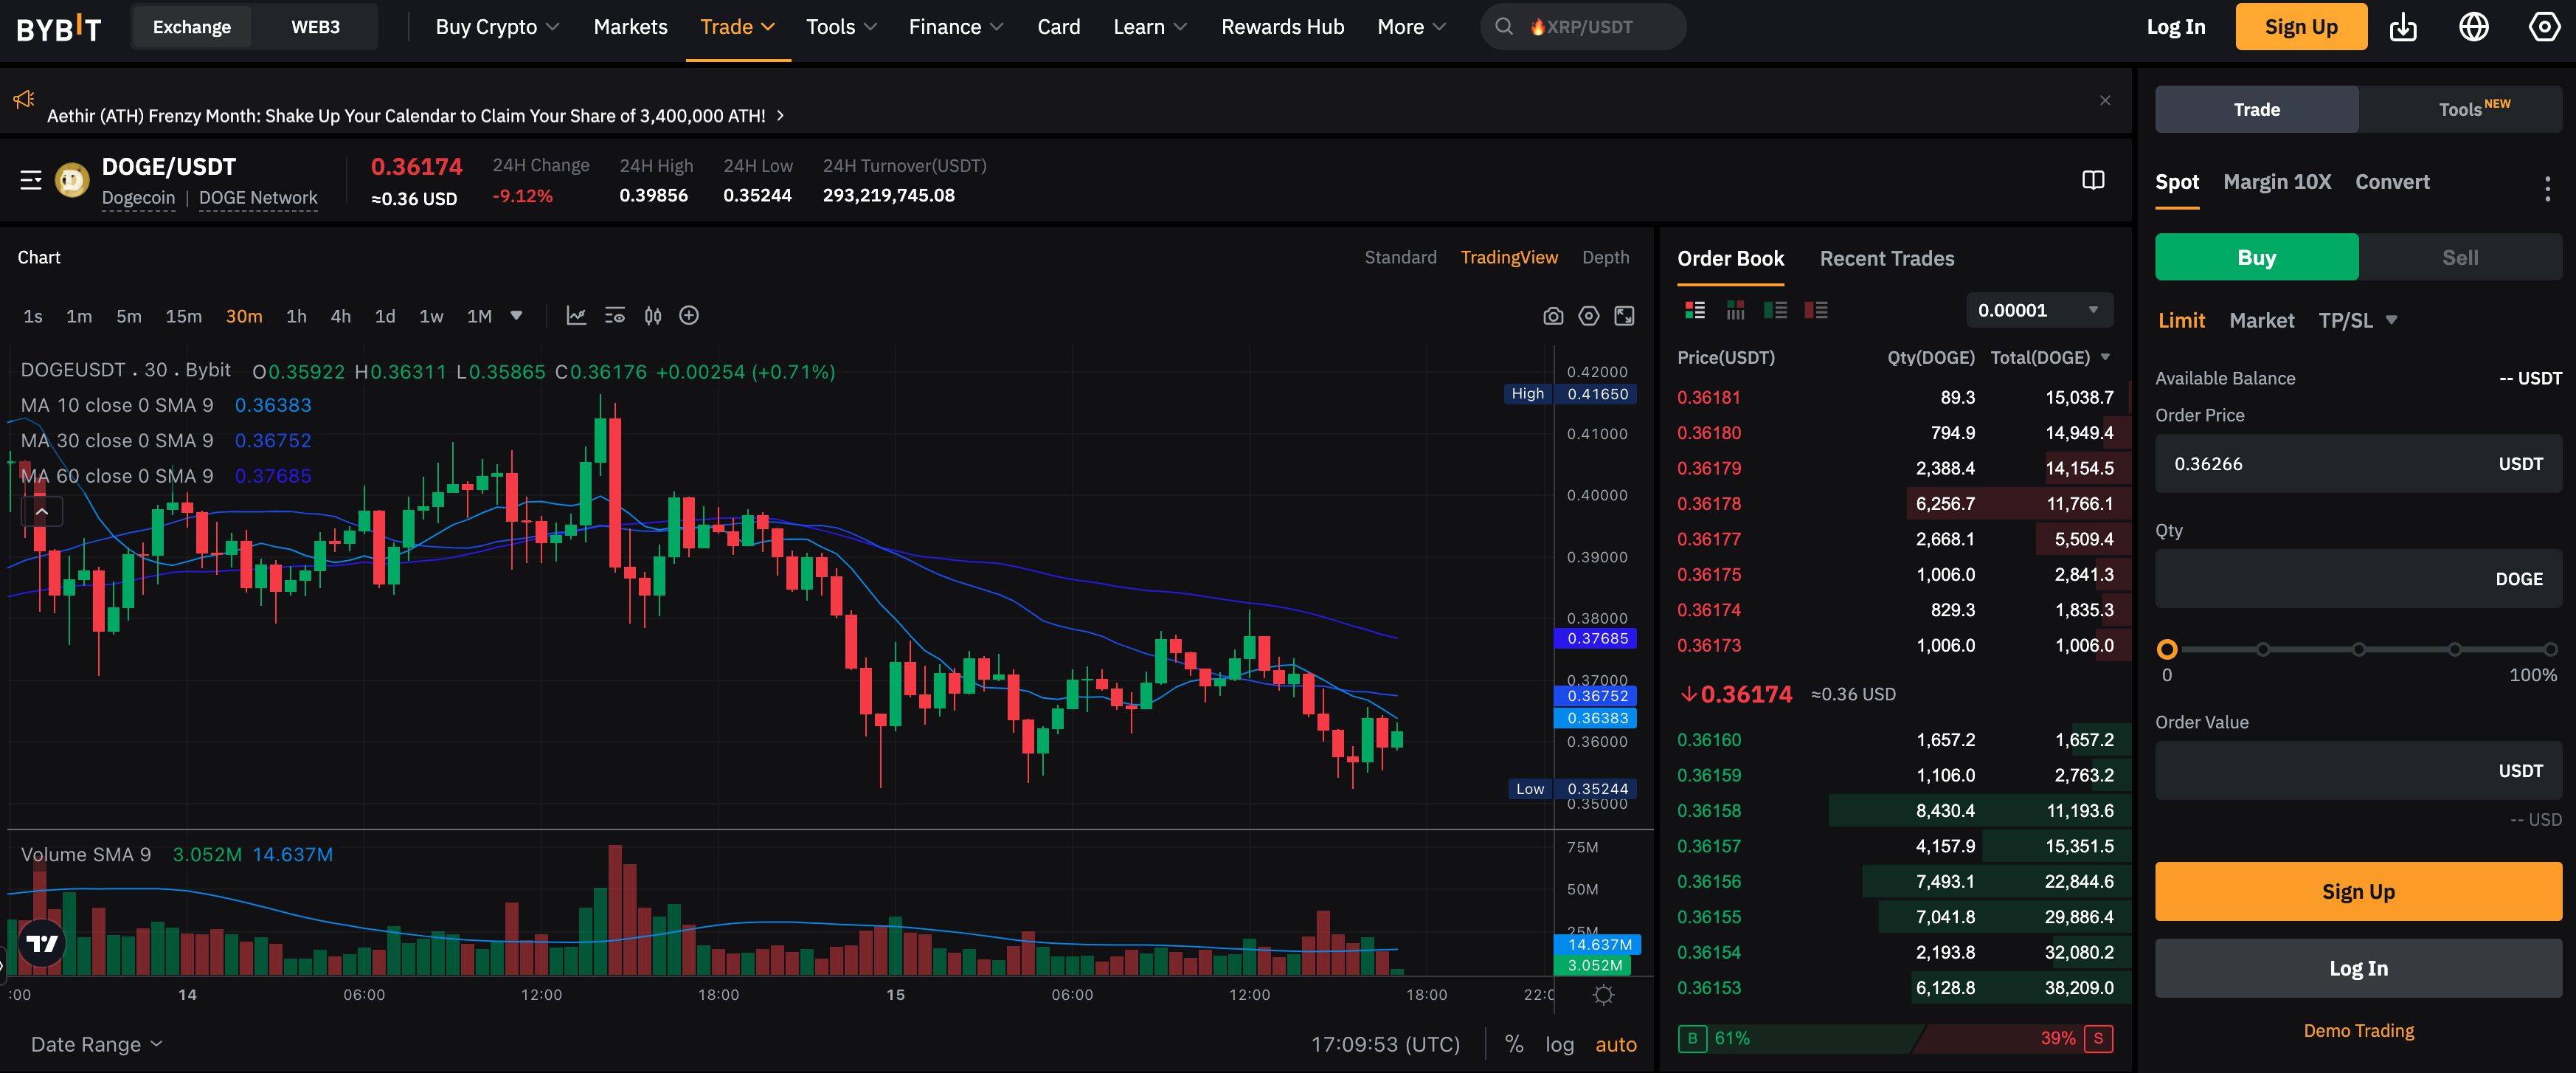Switch to Recent Trades tab

click(x=1886, y=259)
